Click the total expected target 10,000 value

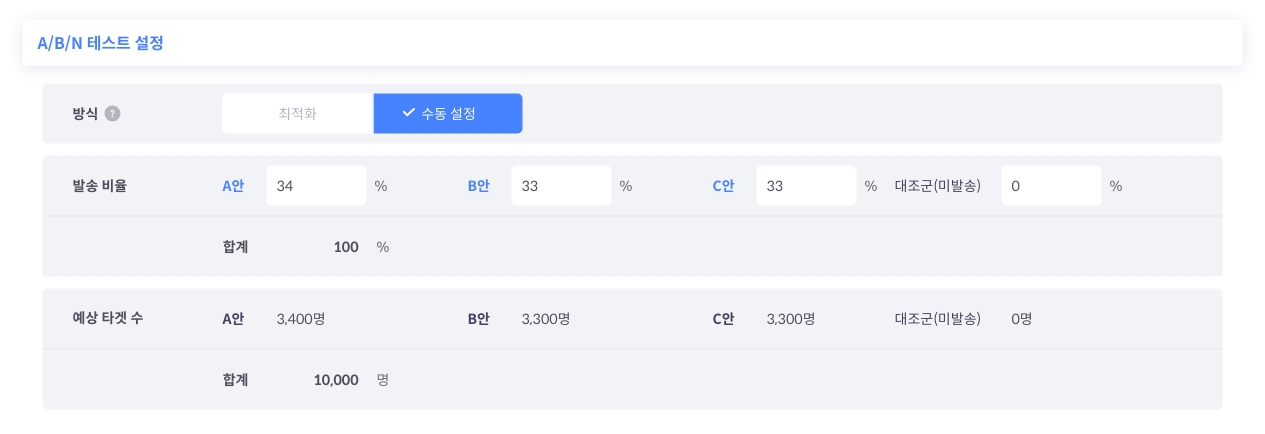click(336, 380)
